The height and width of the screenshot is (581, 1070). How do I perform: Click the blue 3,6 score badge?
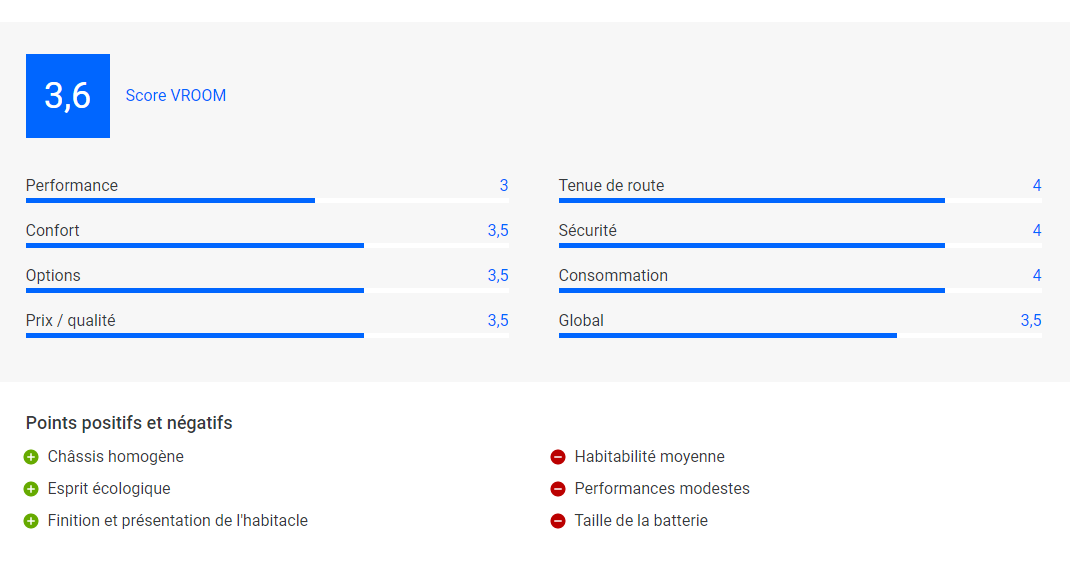pos(68,96)
